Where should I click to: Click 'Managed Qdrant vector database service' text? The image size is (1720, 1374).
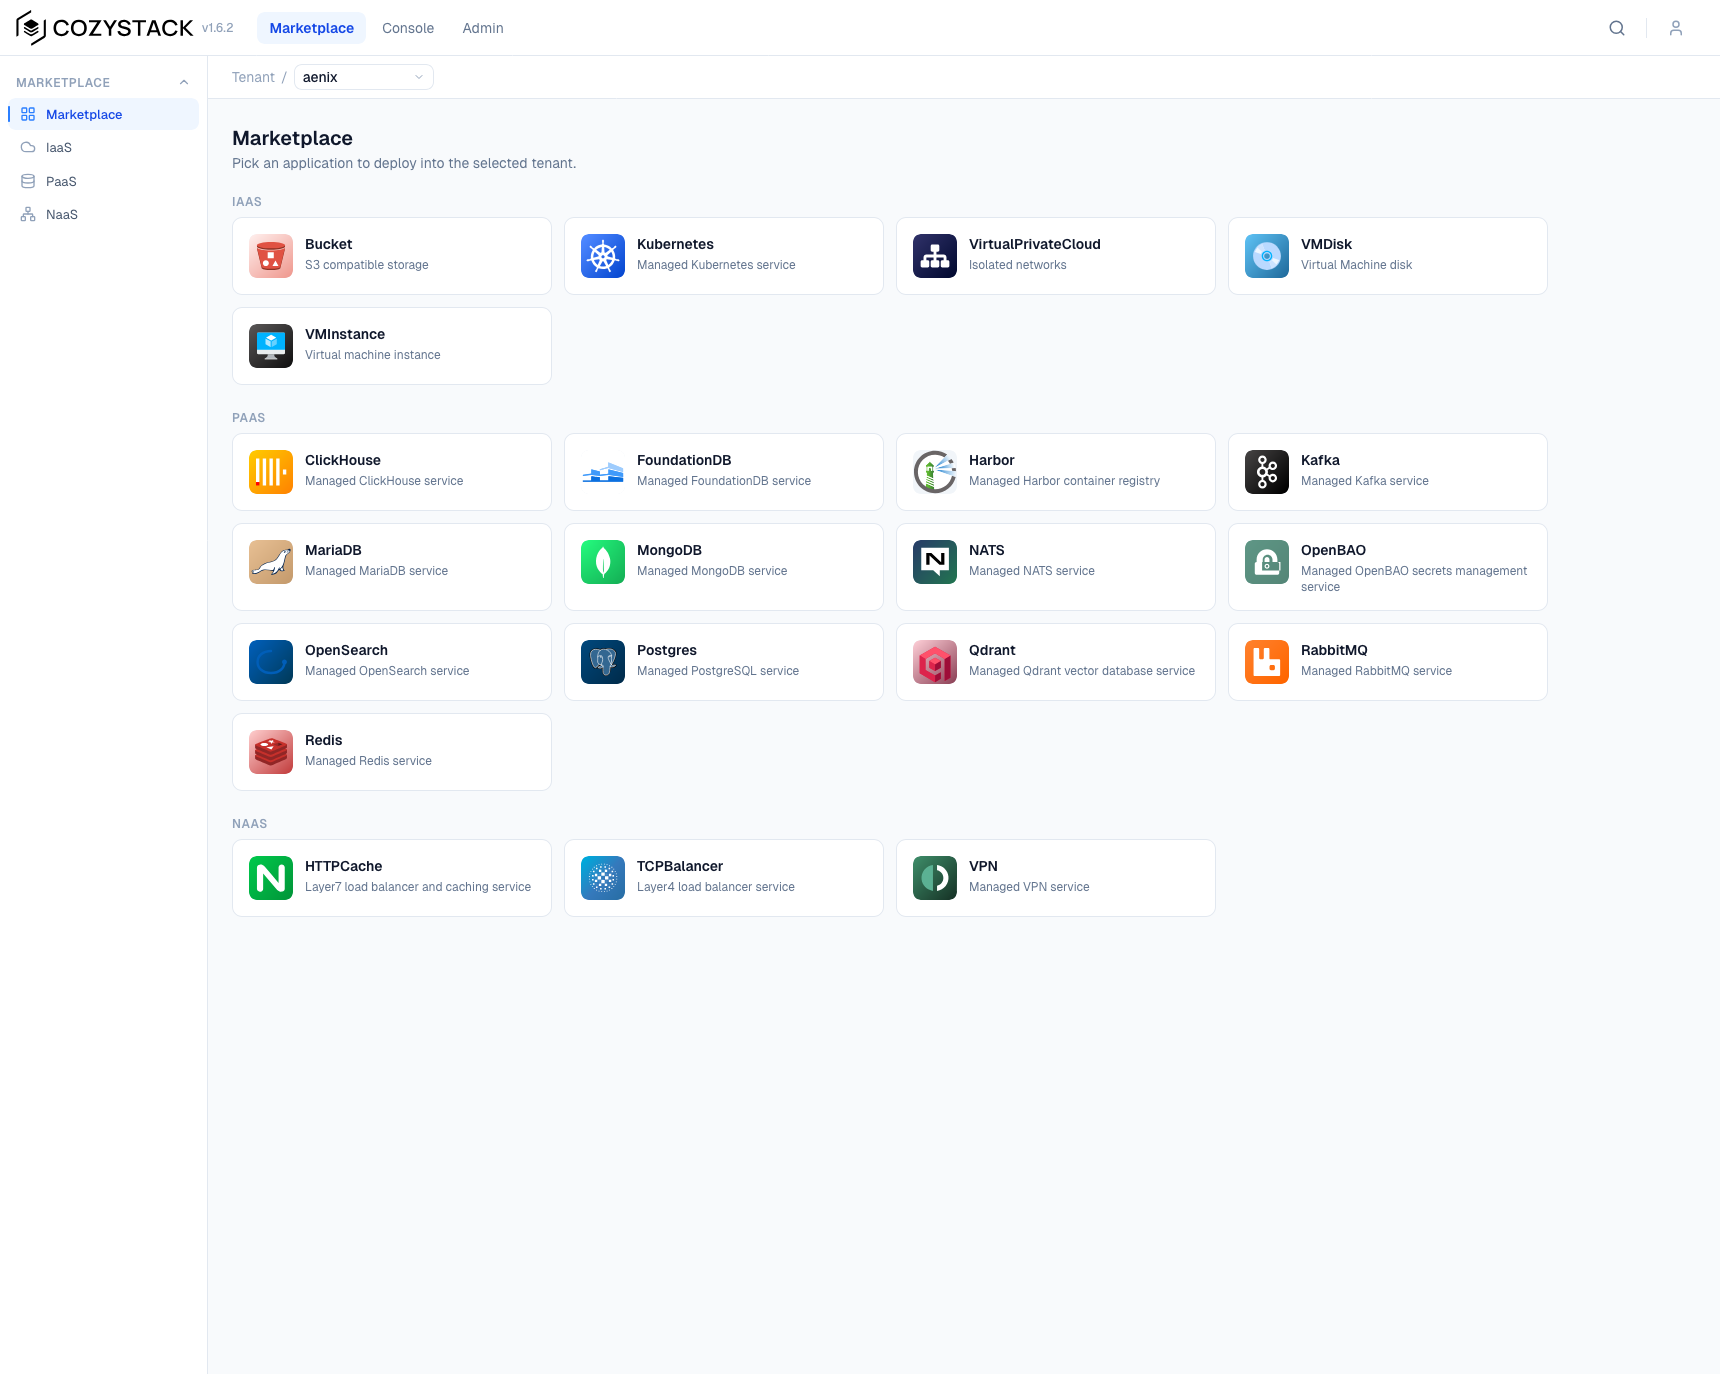(1082, 671)
